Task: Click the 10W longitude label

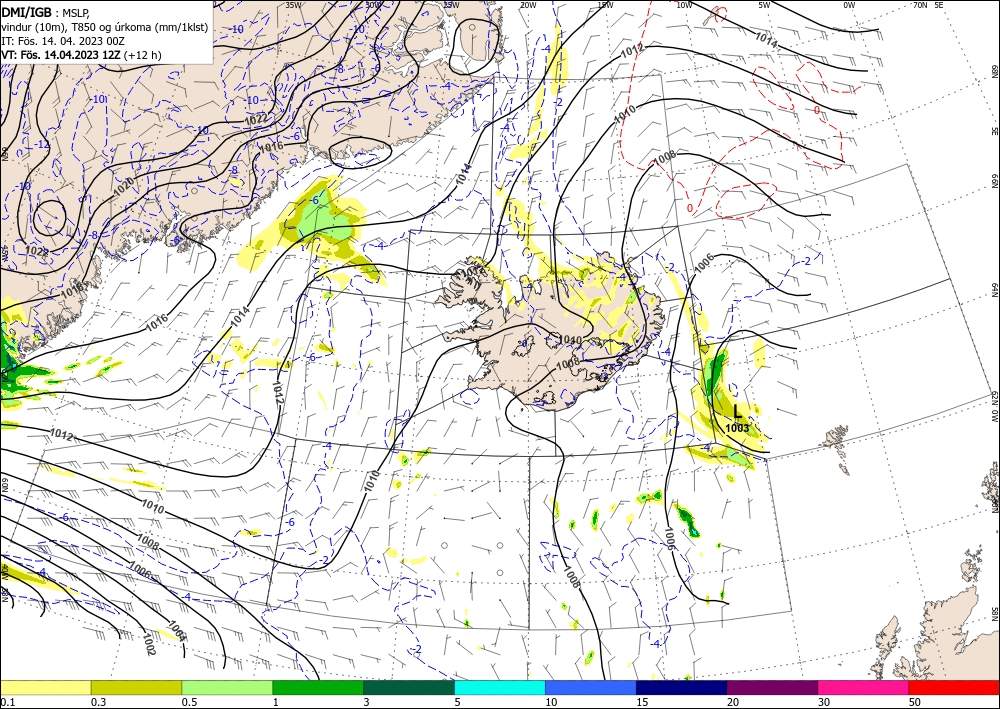Action: pos(684,5)
